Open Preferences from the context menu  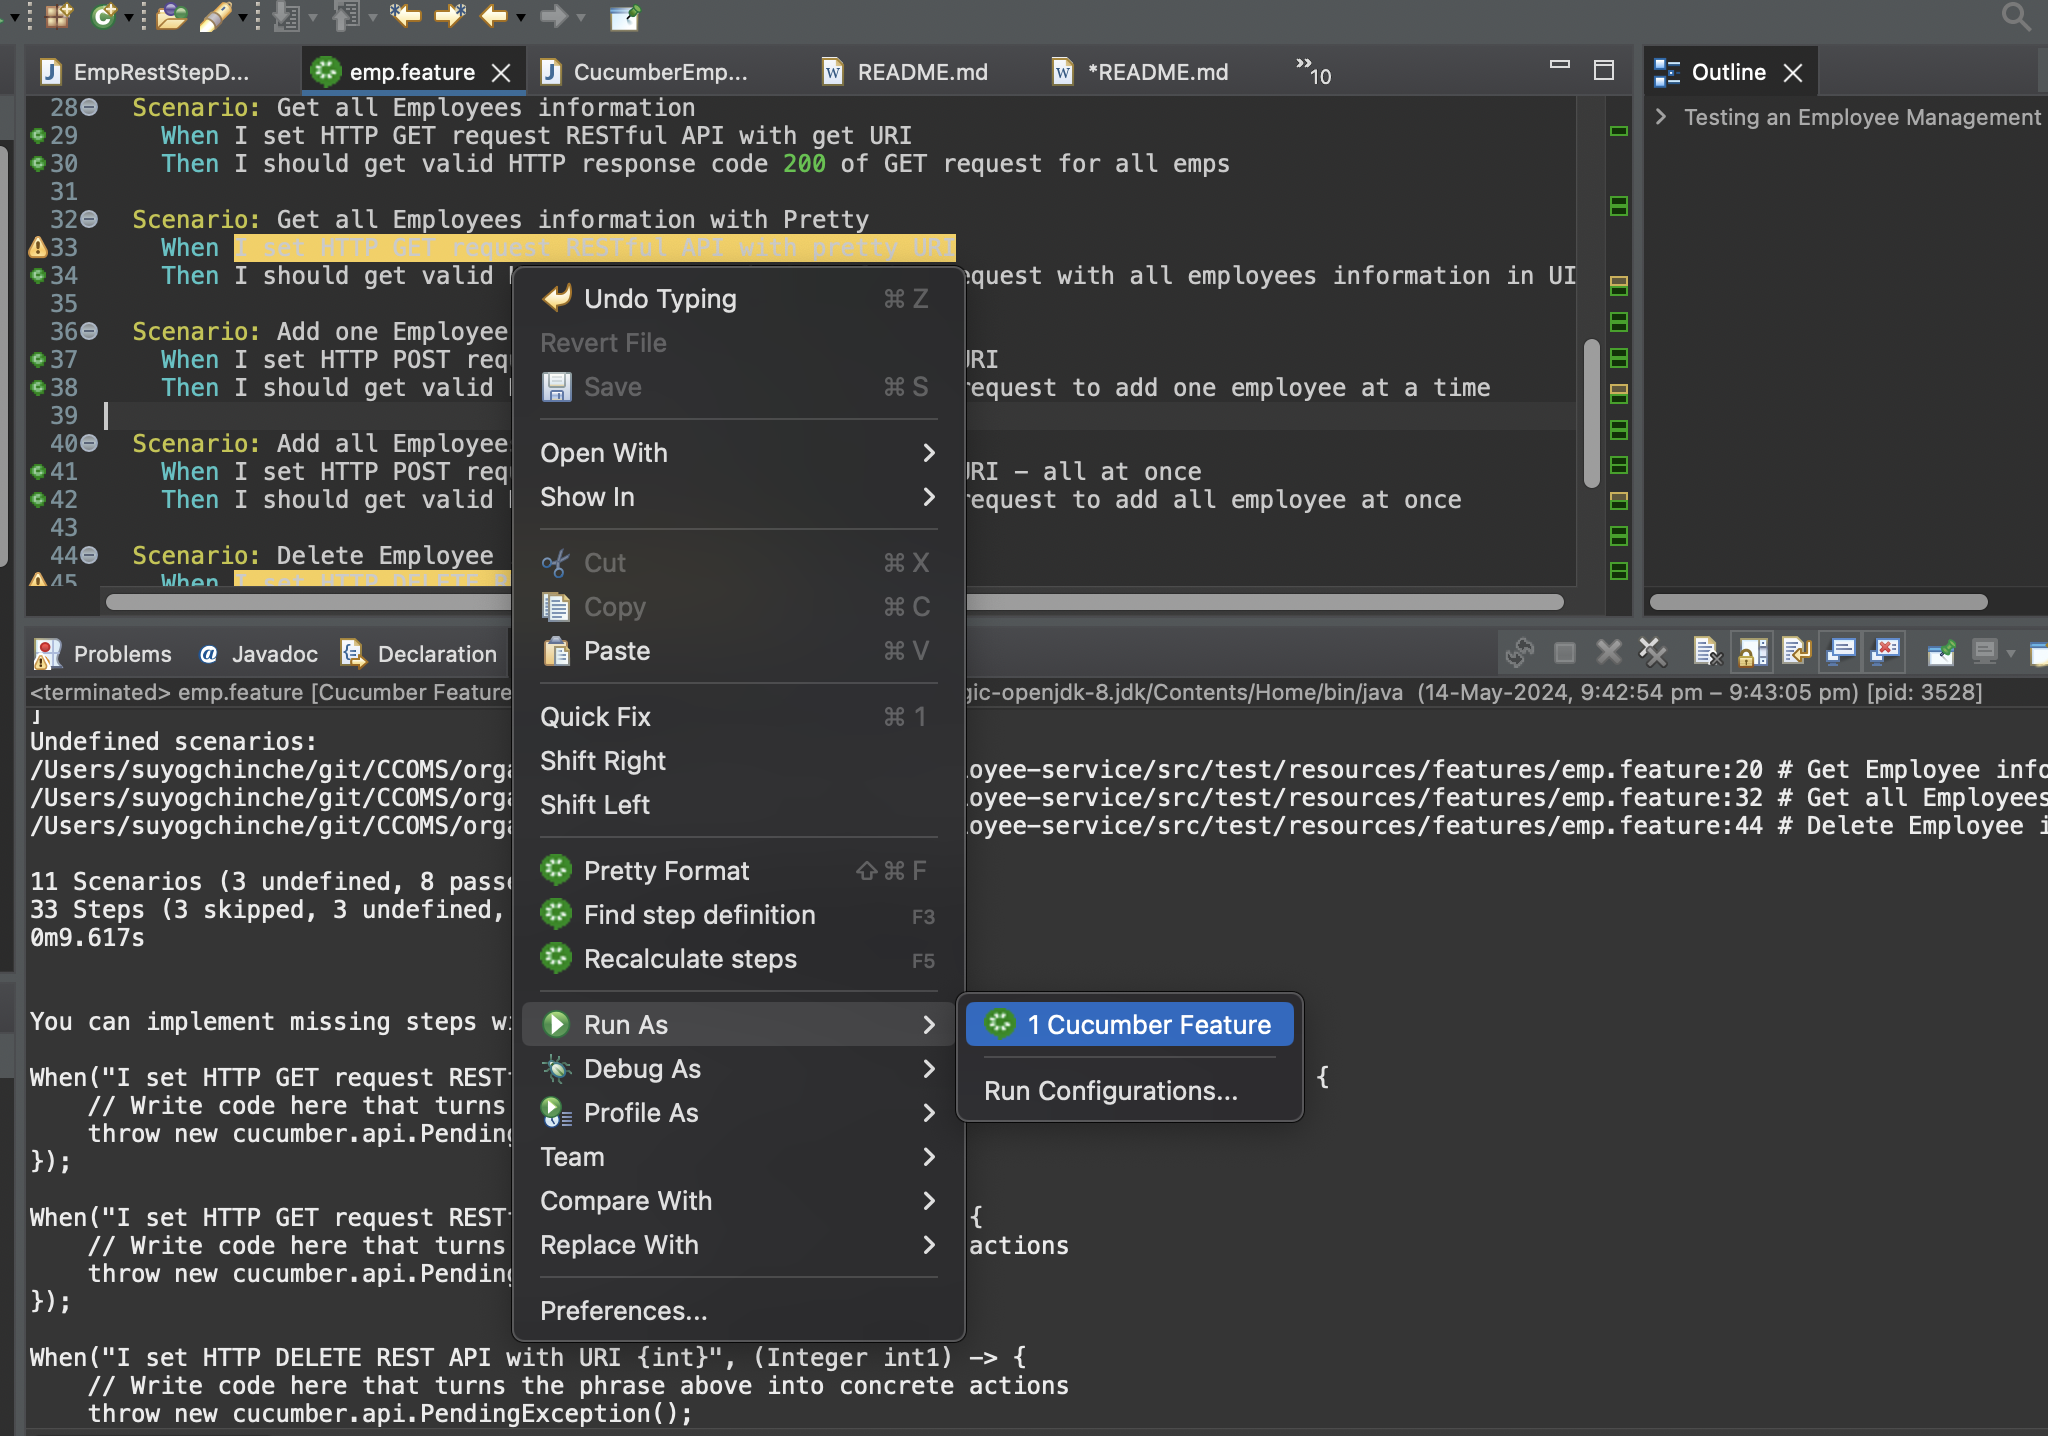[623, 1311]
